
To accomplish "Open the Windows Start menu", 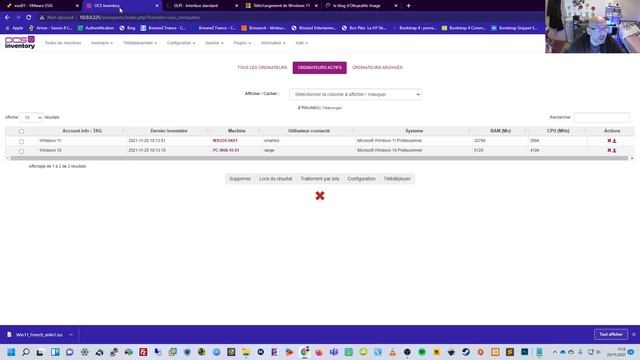I will 11,352.
